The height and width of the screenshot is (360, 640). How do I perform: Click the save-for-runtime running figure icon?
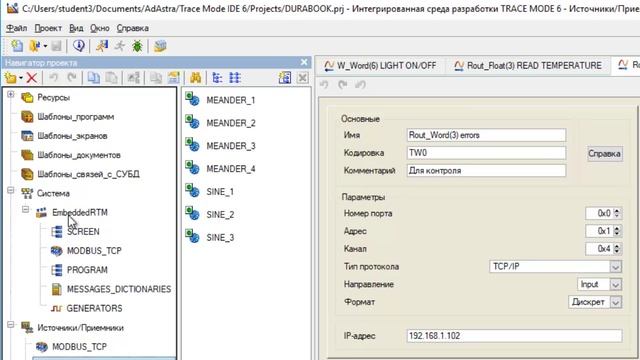[x=102, y=46]
